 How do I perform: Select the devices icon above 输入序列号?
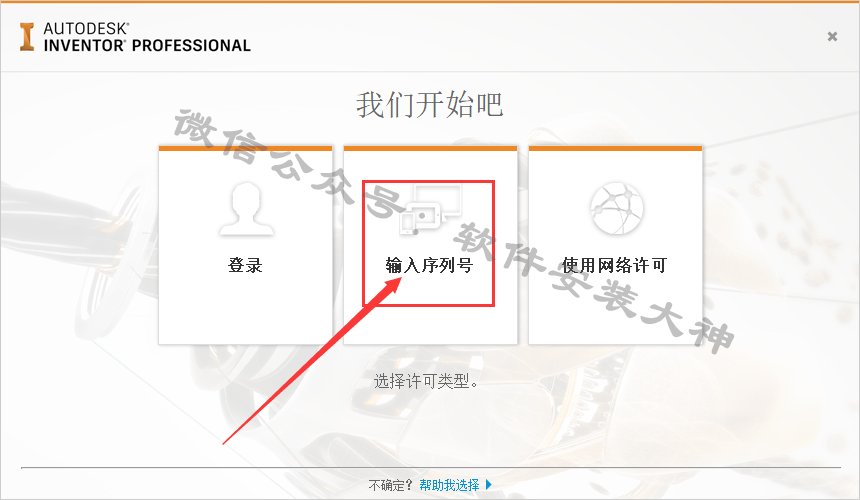(431, 209)
